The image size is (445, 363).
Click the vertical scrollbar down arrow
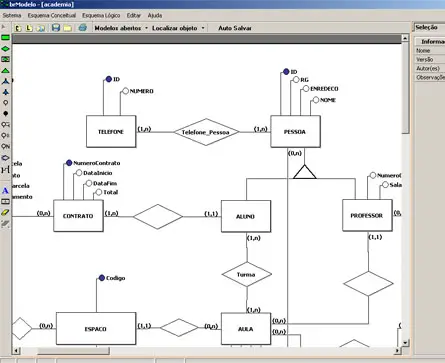coord(405,342)
